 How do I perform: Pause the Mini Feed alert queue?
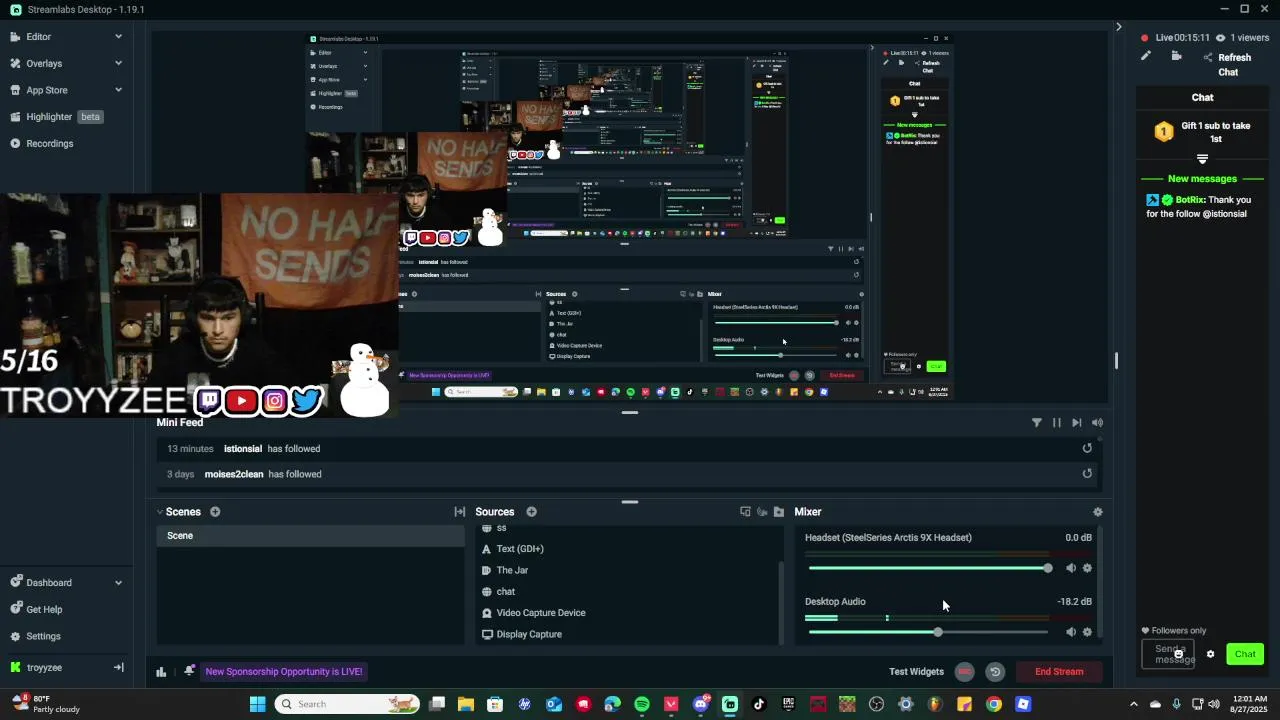point(1056,423)
